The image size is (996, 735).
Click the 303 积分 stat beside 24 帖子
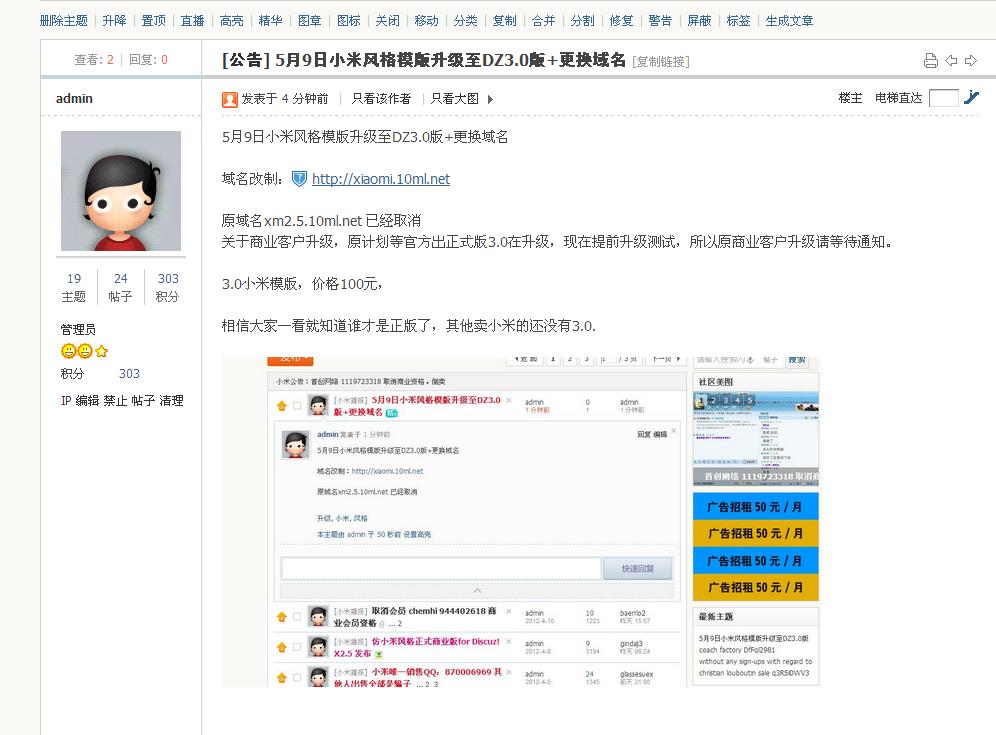(168, 287)
